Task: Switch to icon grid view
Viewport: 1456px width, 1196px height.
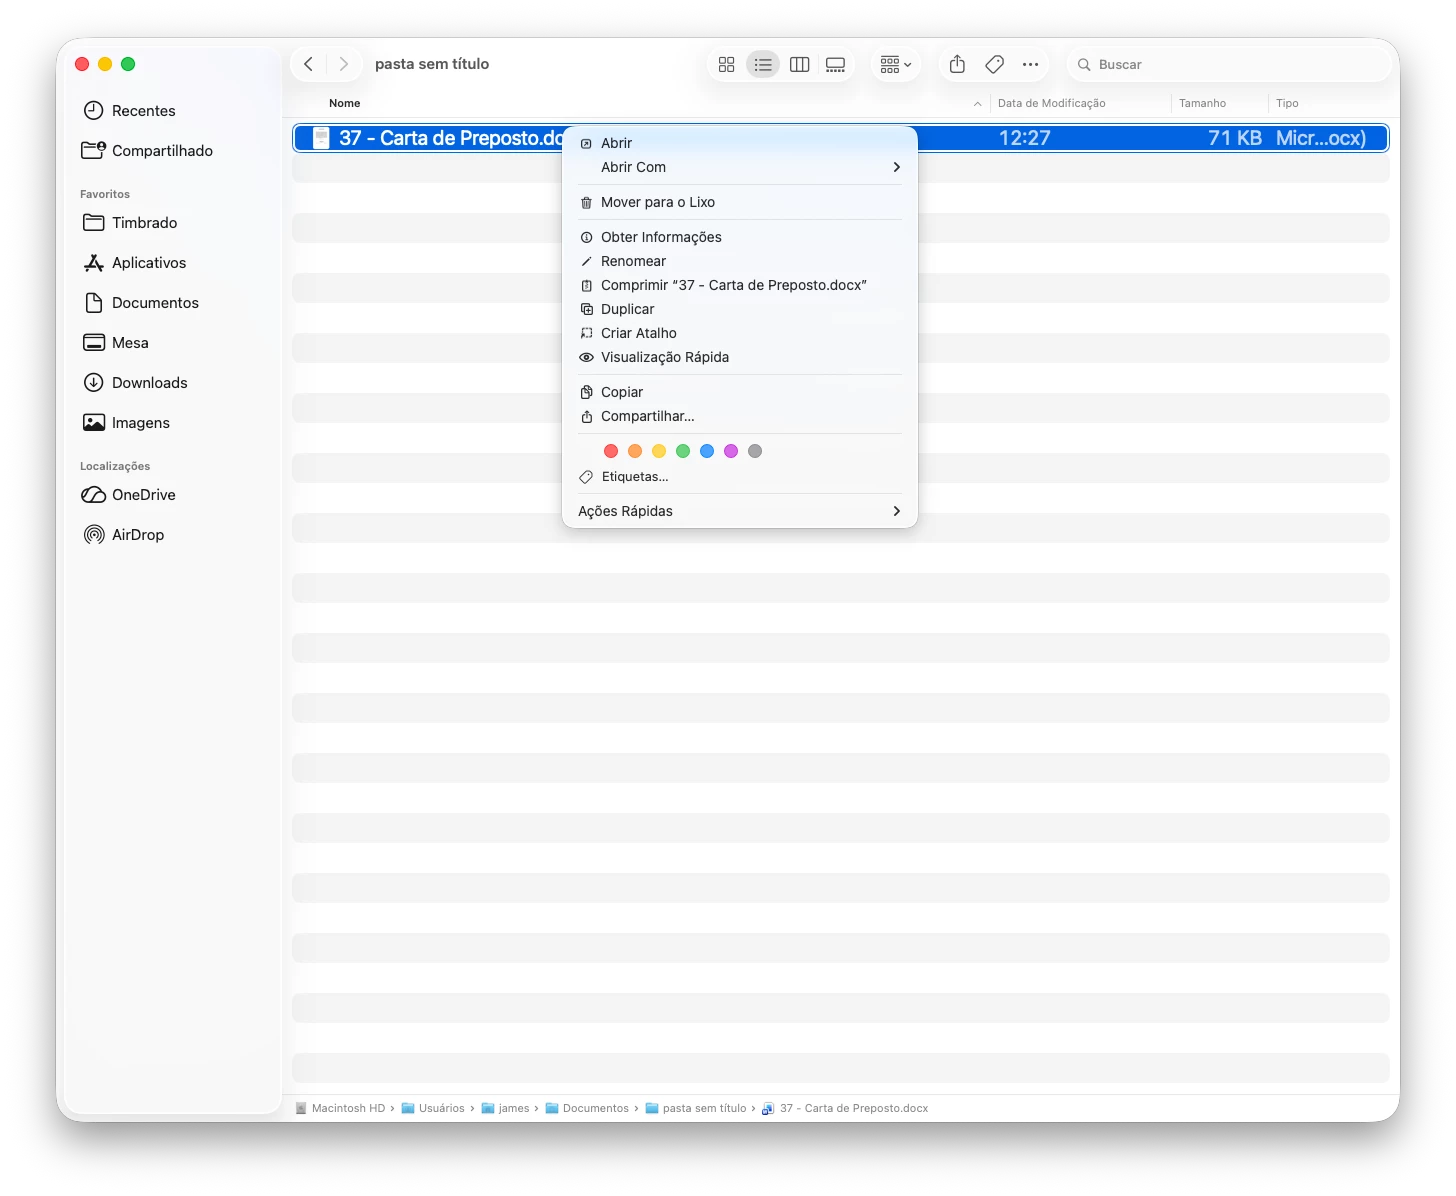Action: pos(727,64)
